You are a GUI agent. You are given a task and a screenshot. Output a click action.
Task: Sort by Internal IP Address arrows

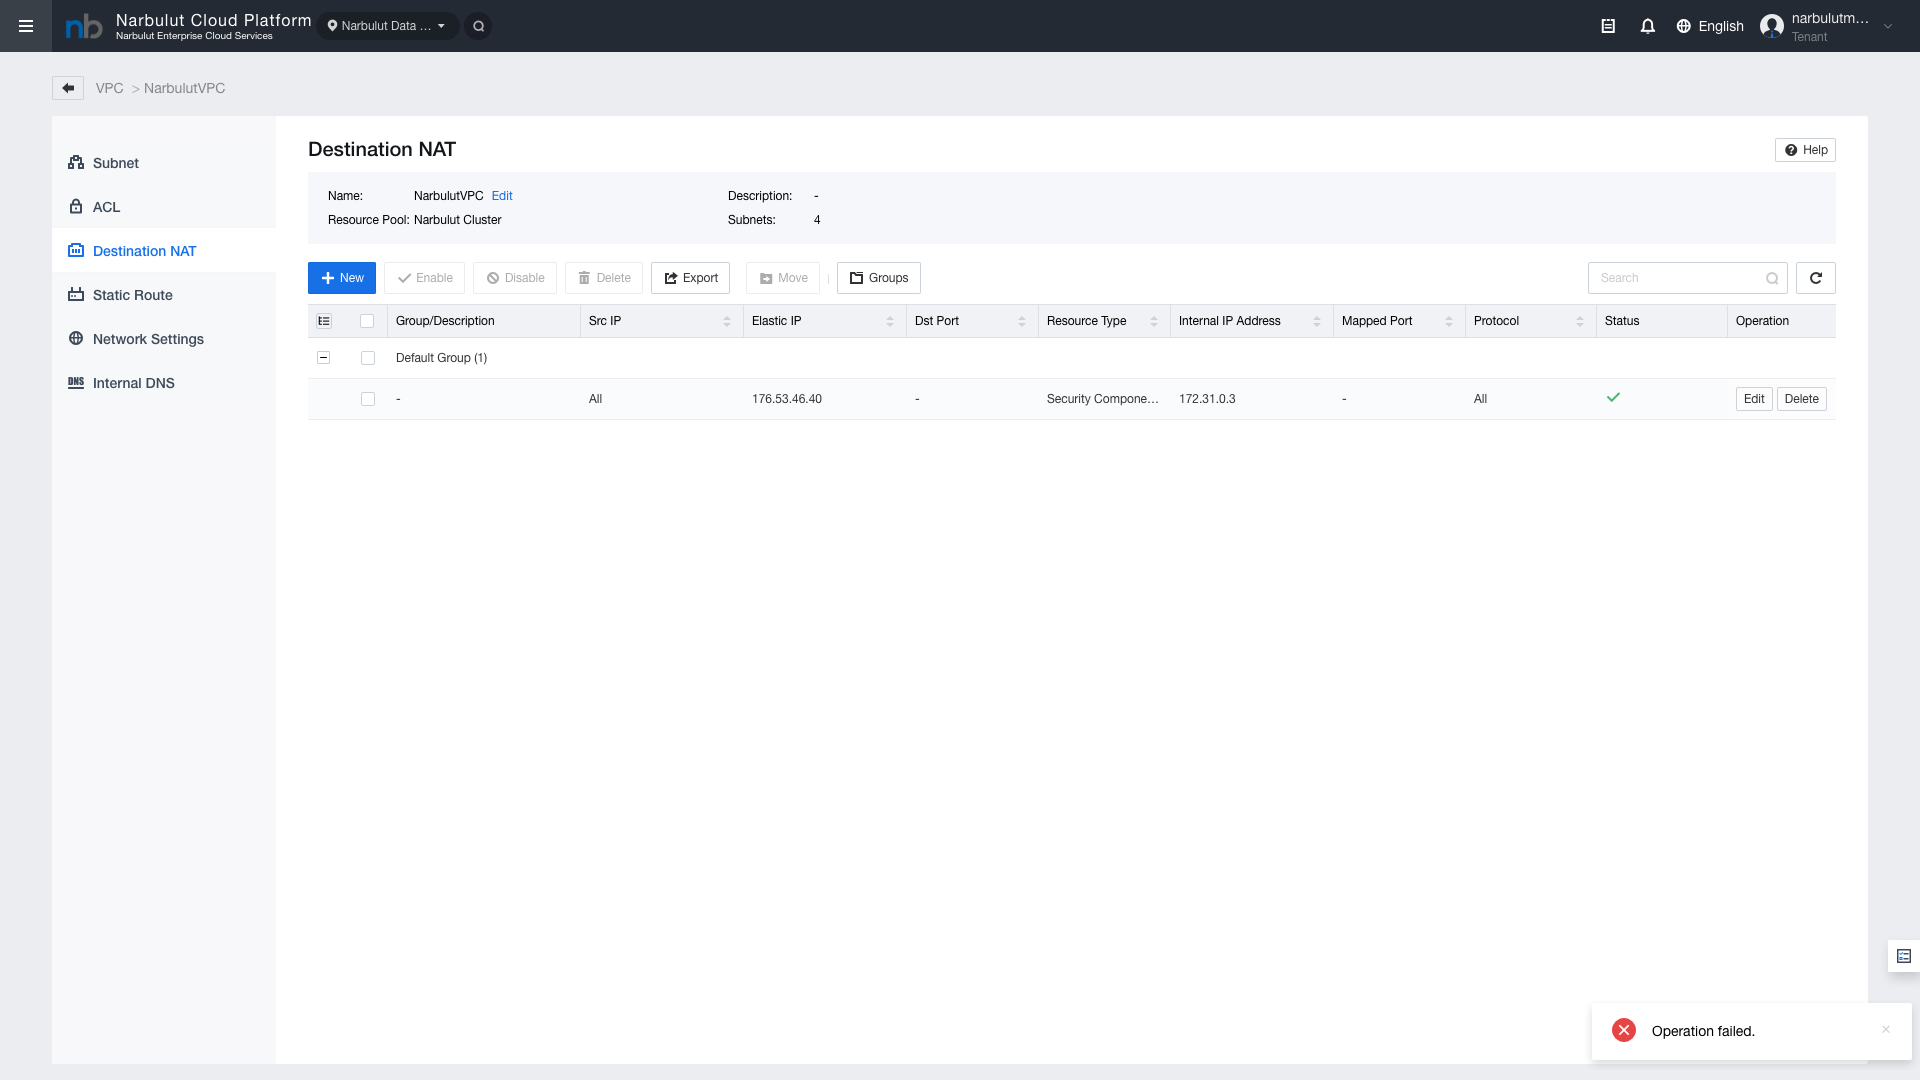1317,321
